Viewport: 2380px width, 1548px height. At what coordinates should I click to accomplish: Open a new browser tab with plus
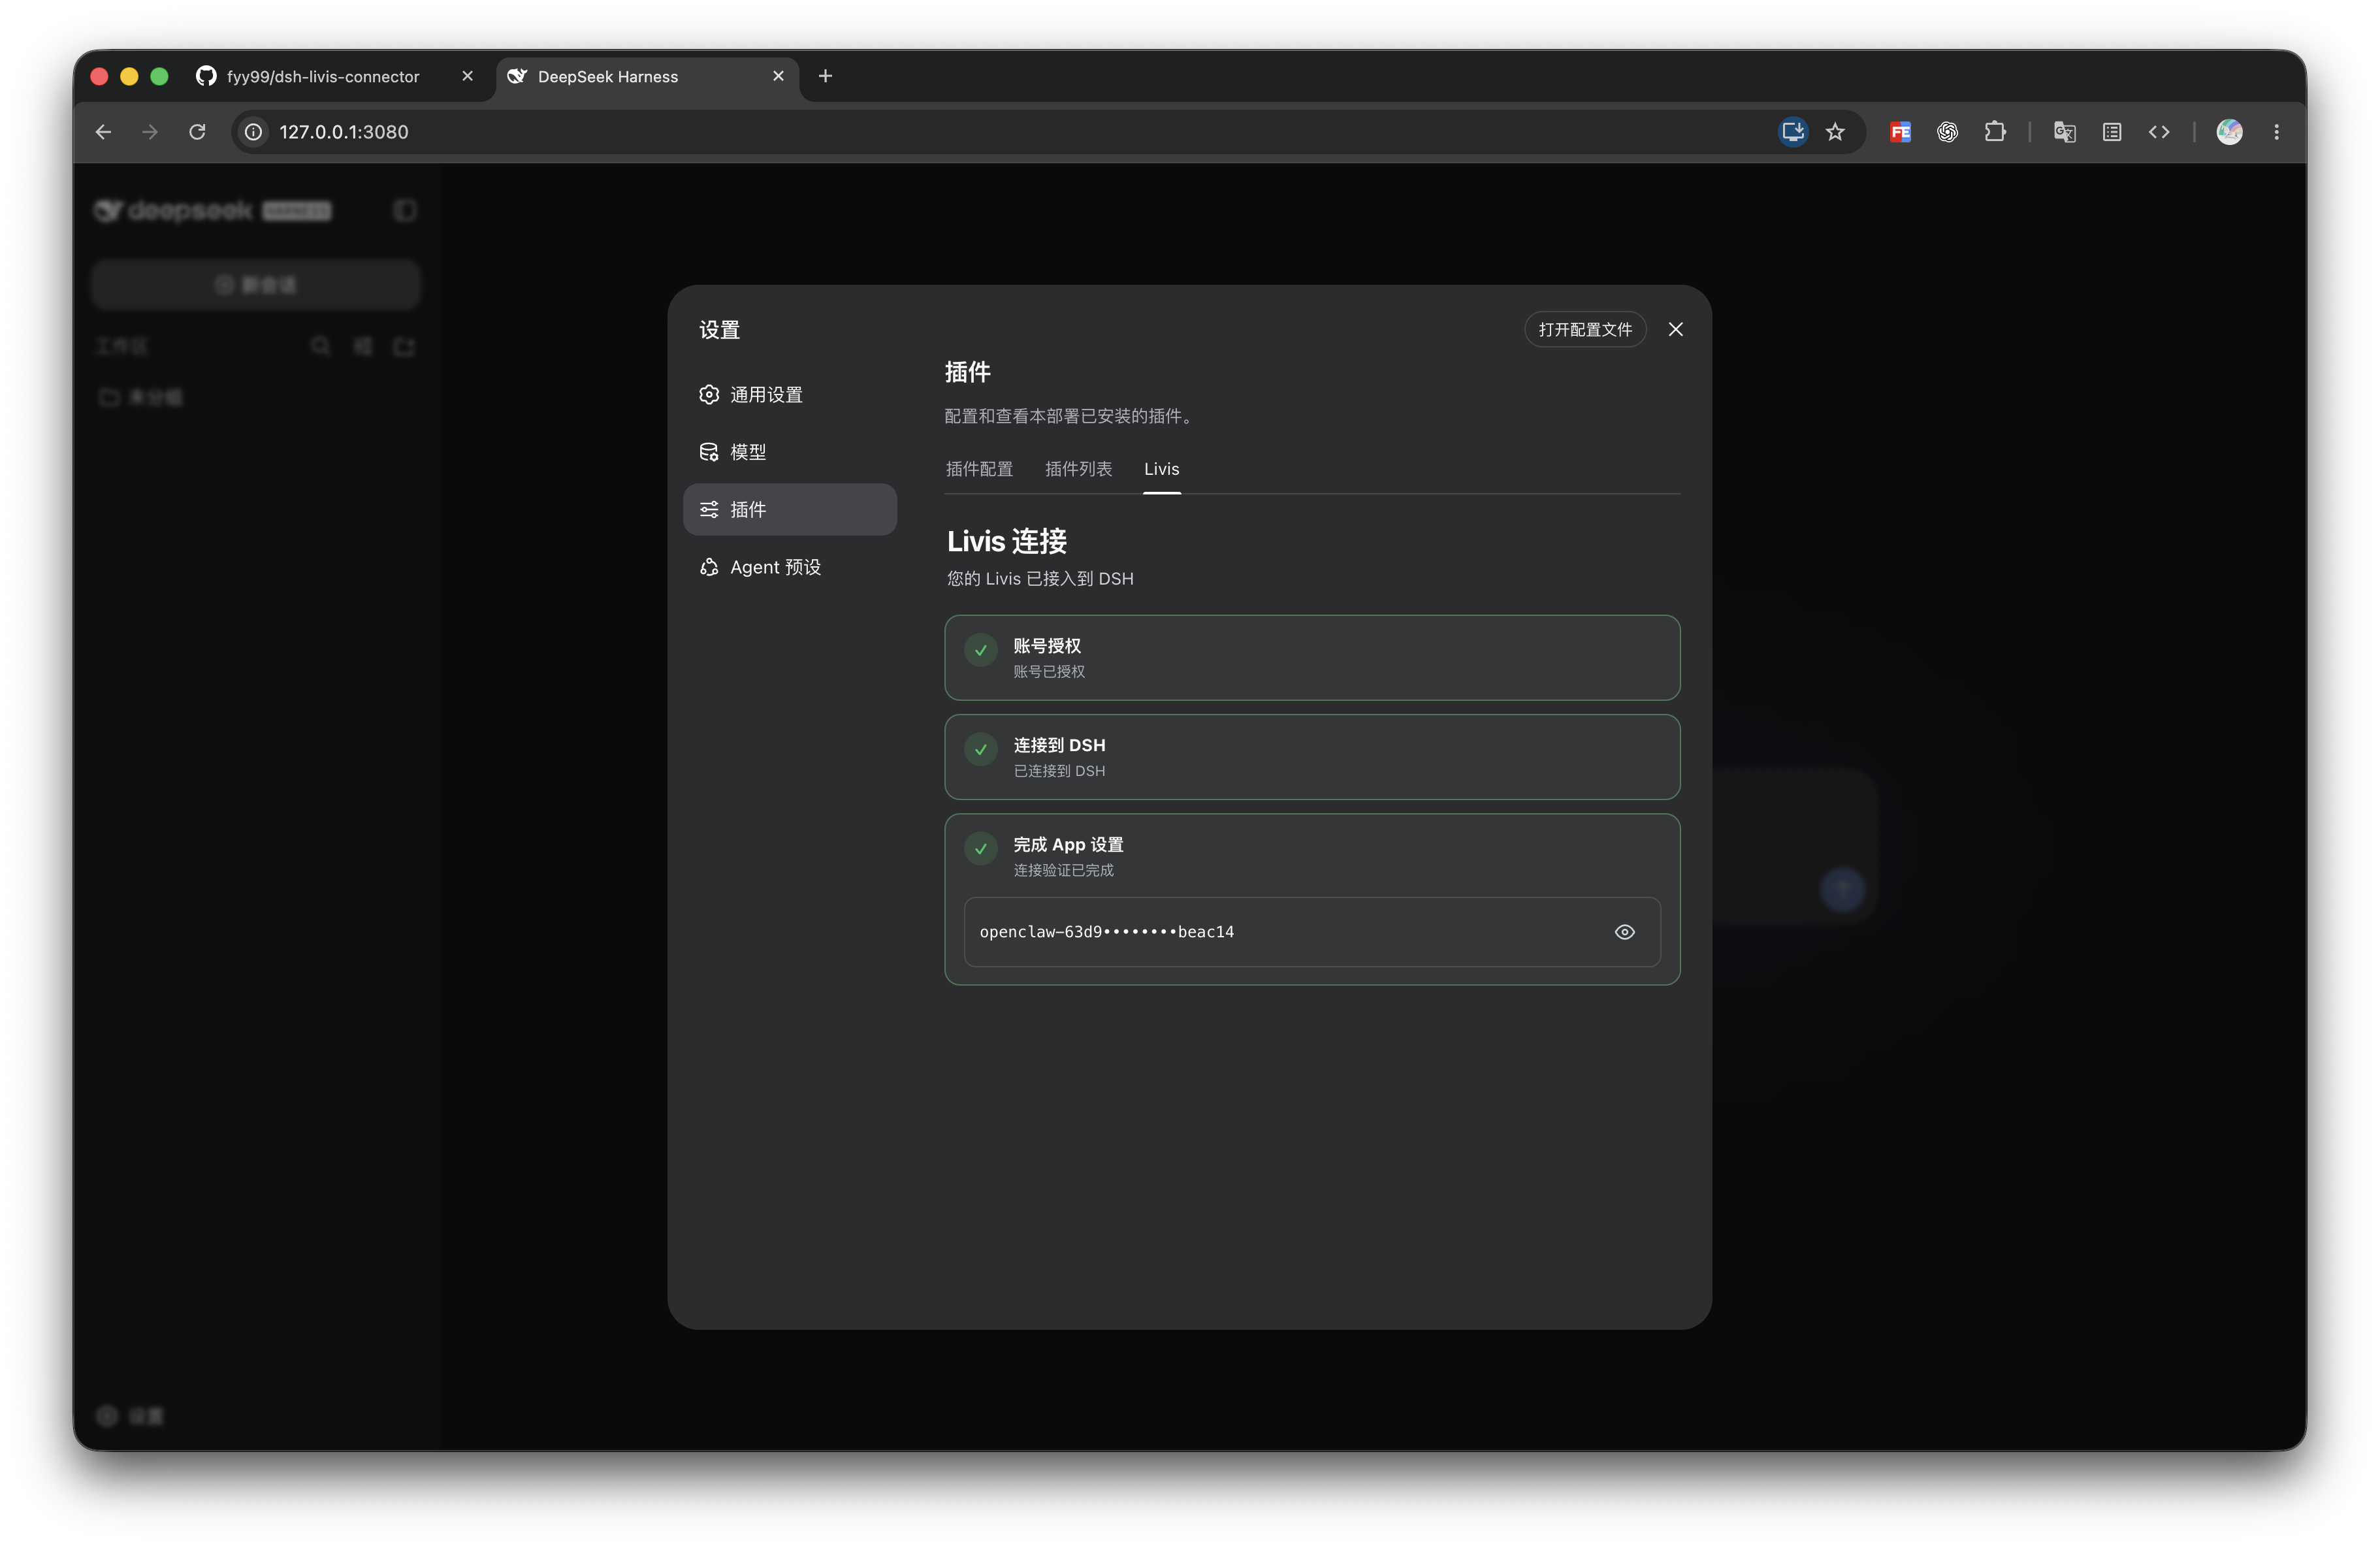(x=825, y=76)
